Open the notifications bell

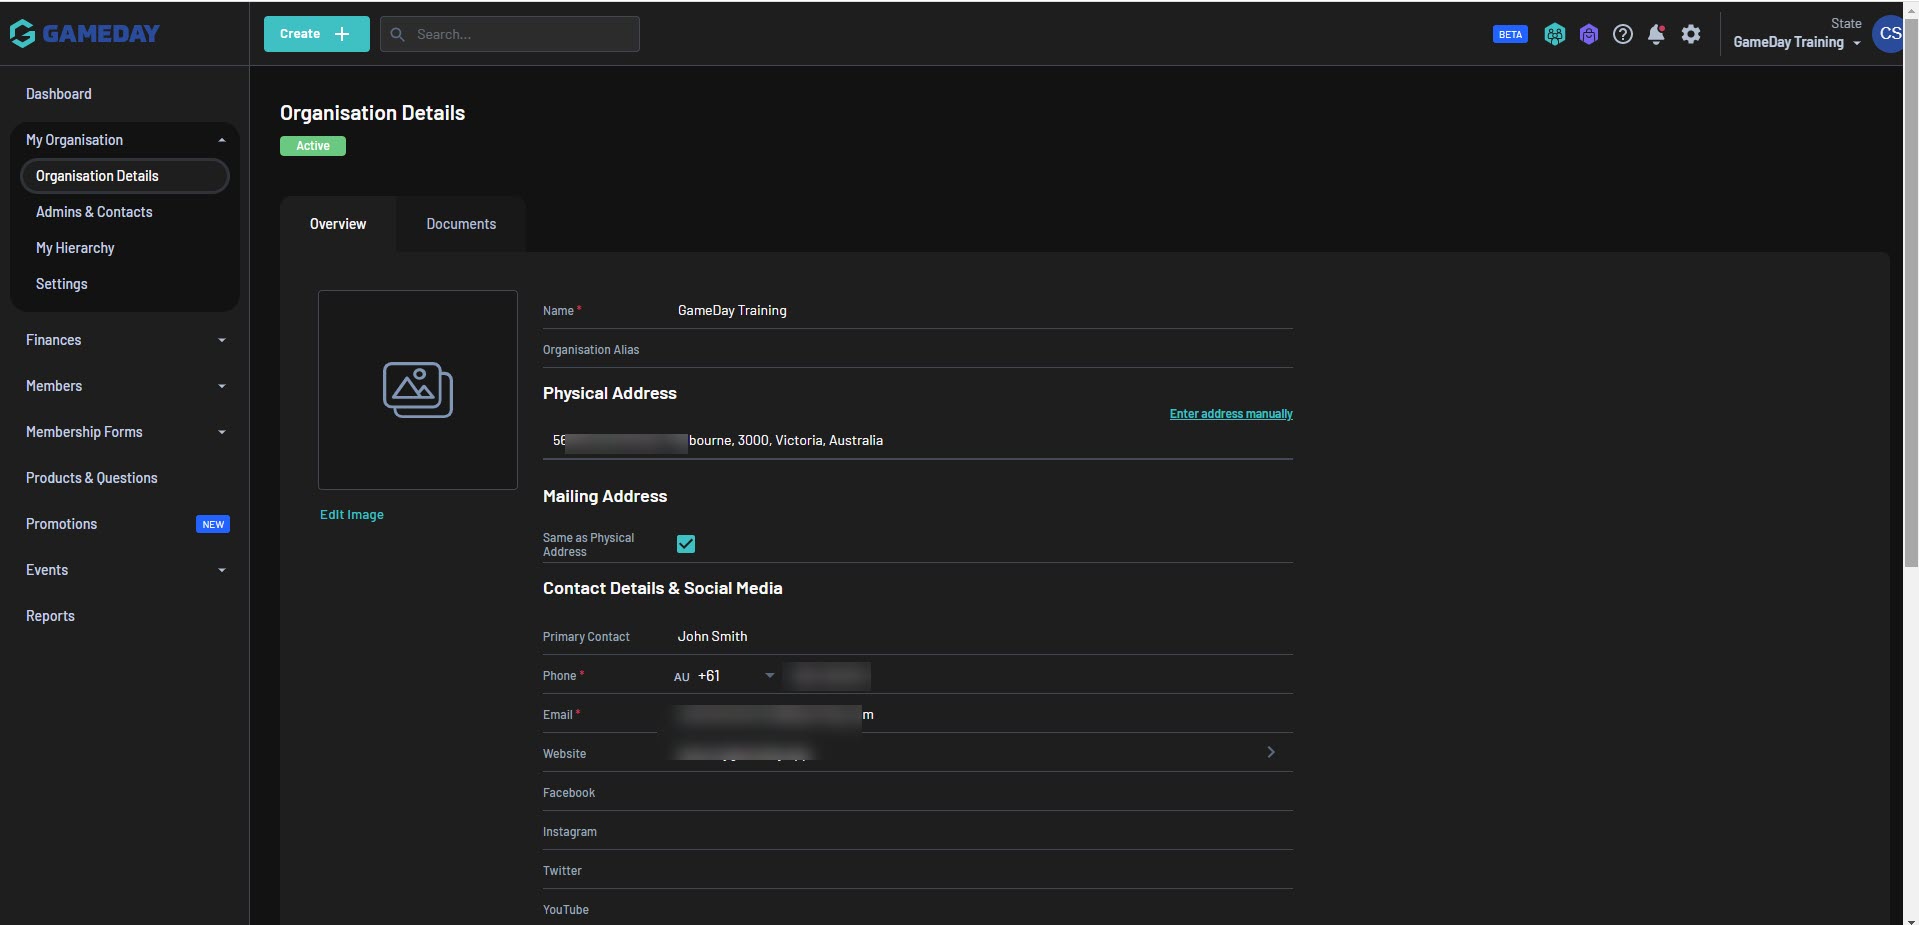pyautogui.click(x=1656, y=34)
